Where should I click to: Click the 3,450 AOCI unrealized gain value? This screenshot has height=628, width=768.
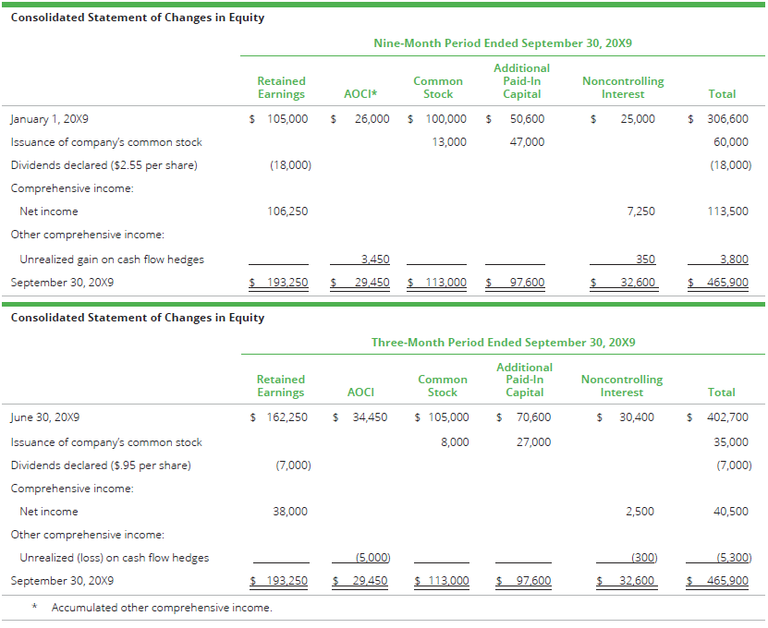374,259
